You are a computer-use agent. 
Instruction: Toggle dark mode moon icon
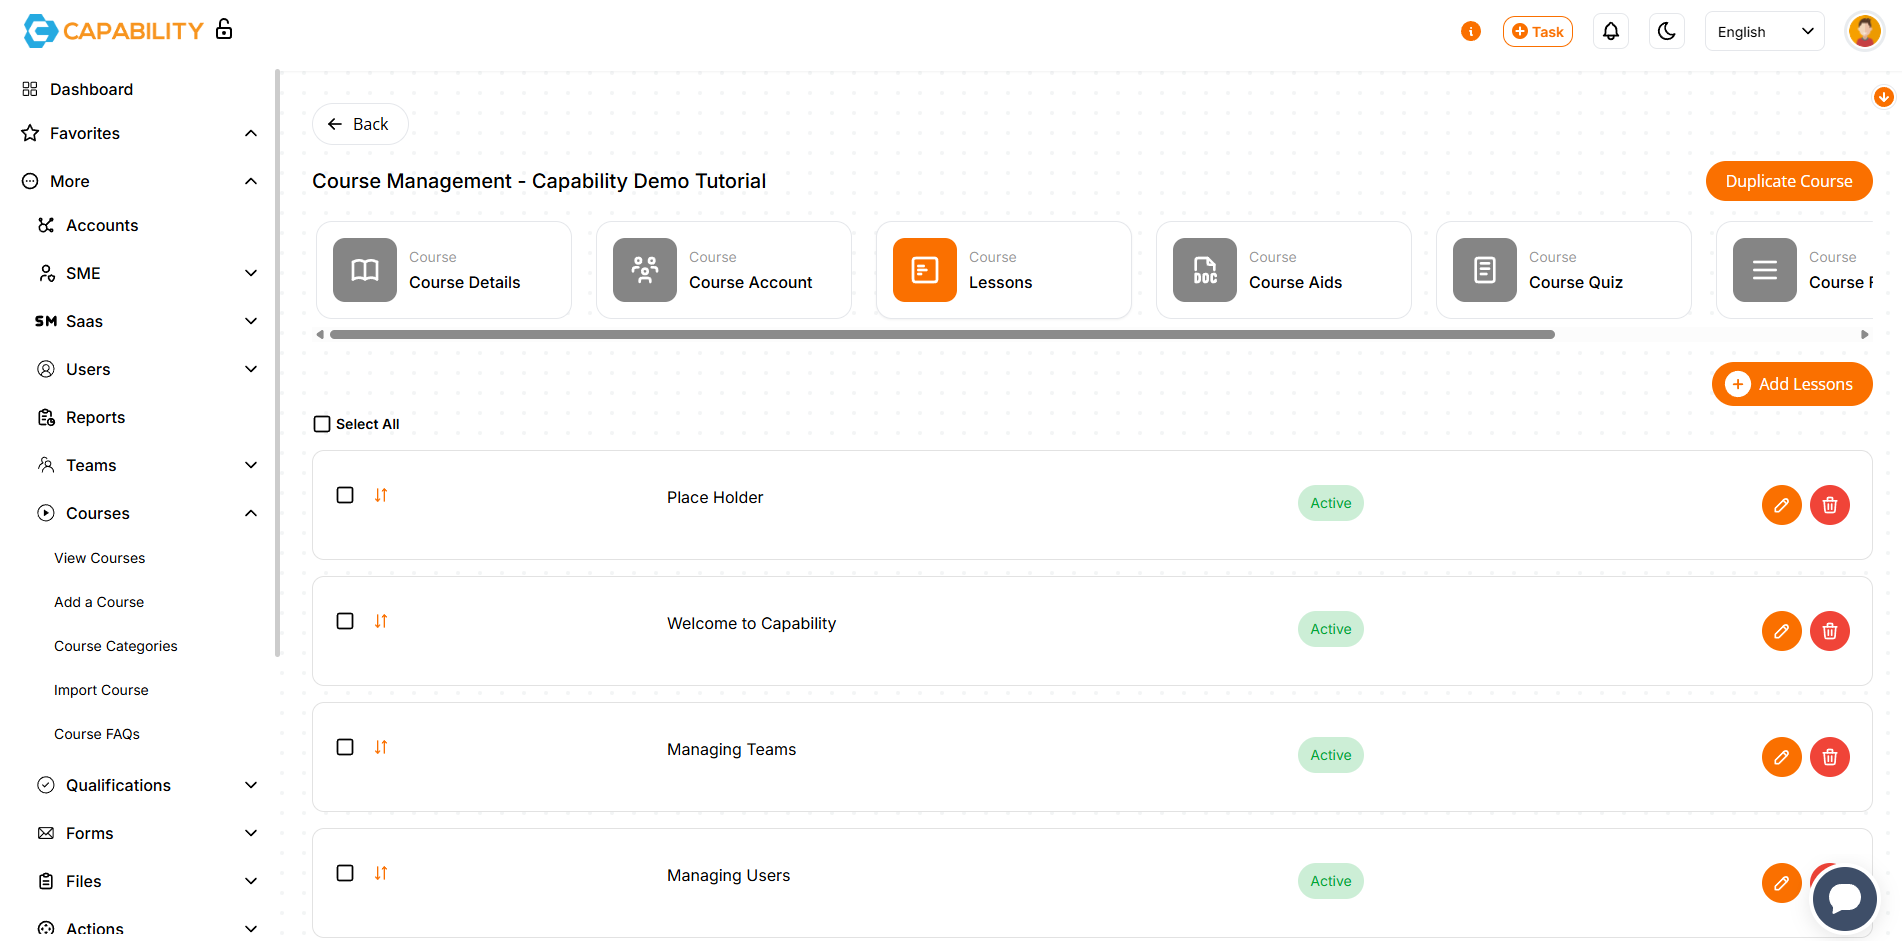click(x=1666, y=32)
